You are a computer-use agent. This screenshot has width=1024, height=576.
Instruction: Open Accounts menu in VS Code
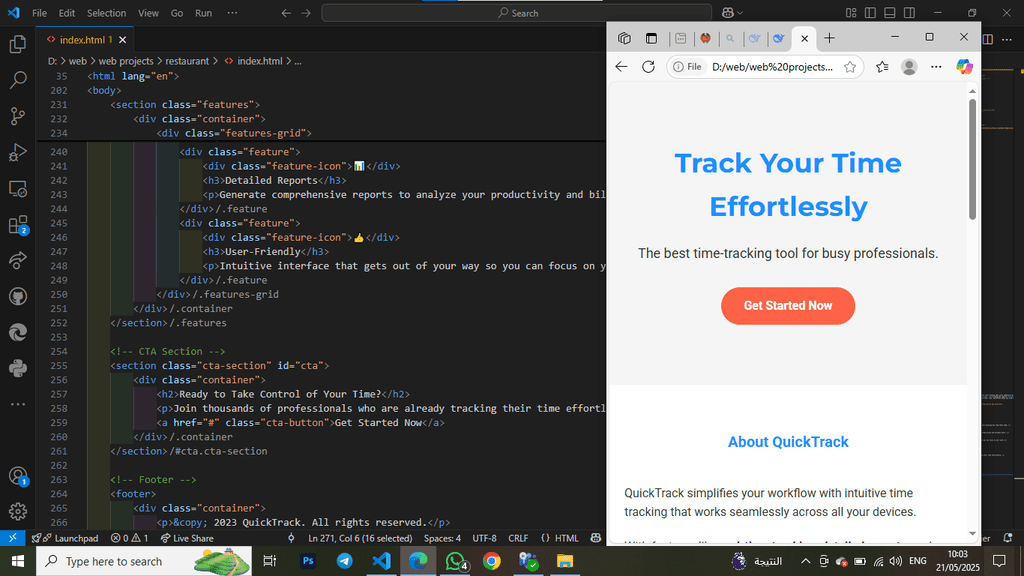coord(18,476)
